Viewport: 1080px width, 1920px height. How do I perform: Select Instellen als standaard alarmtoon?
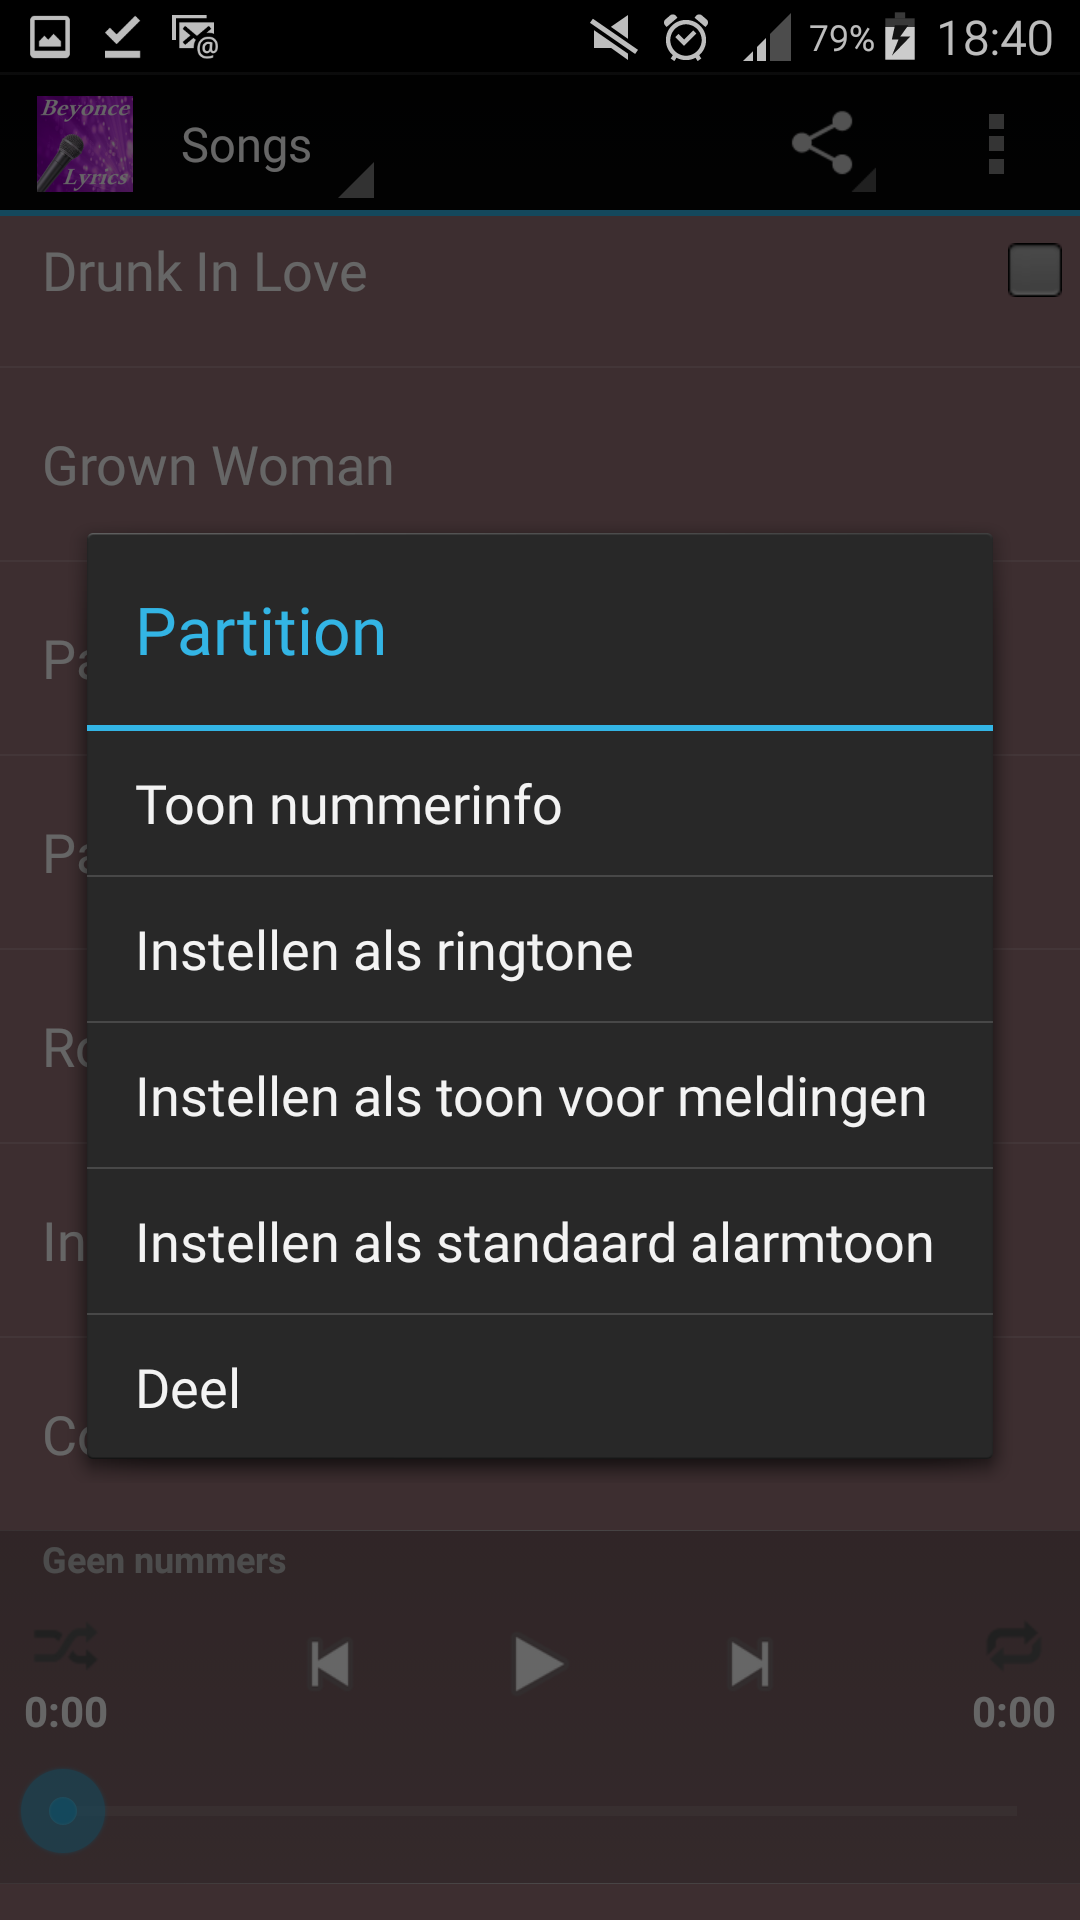point(540,1243)
